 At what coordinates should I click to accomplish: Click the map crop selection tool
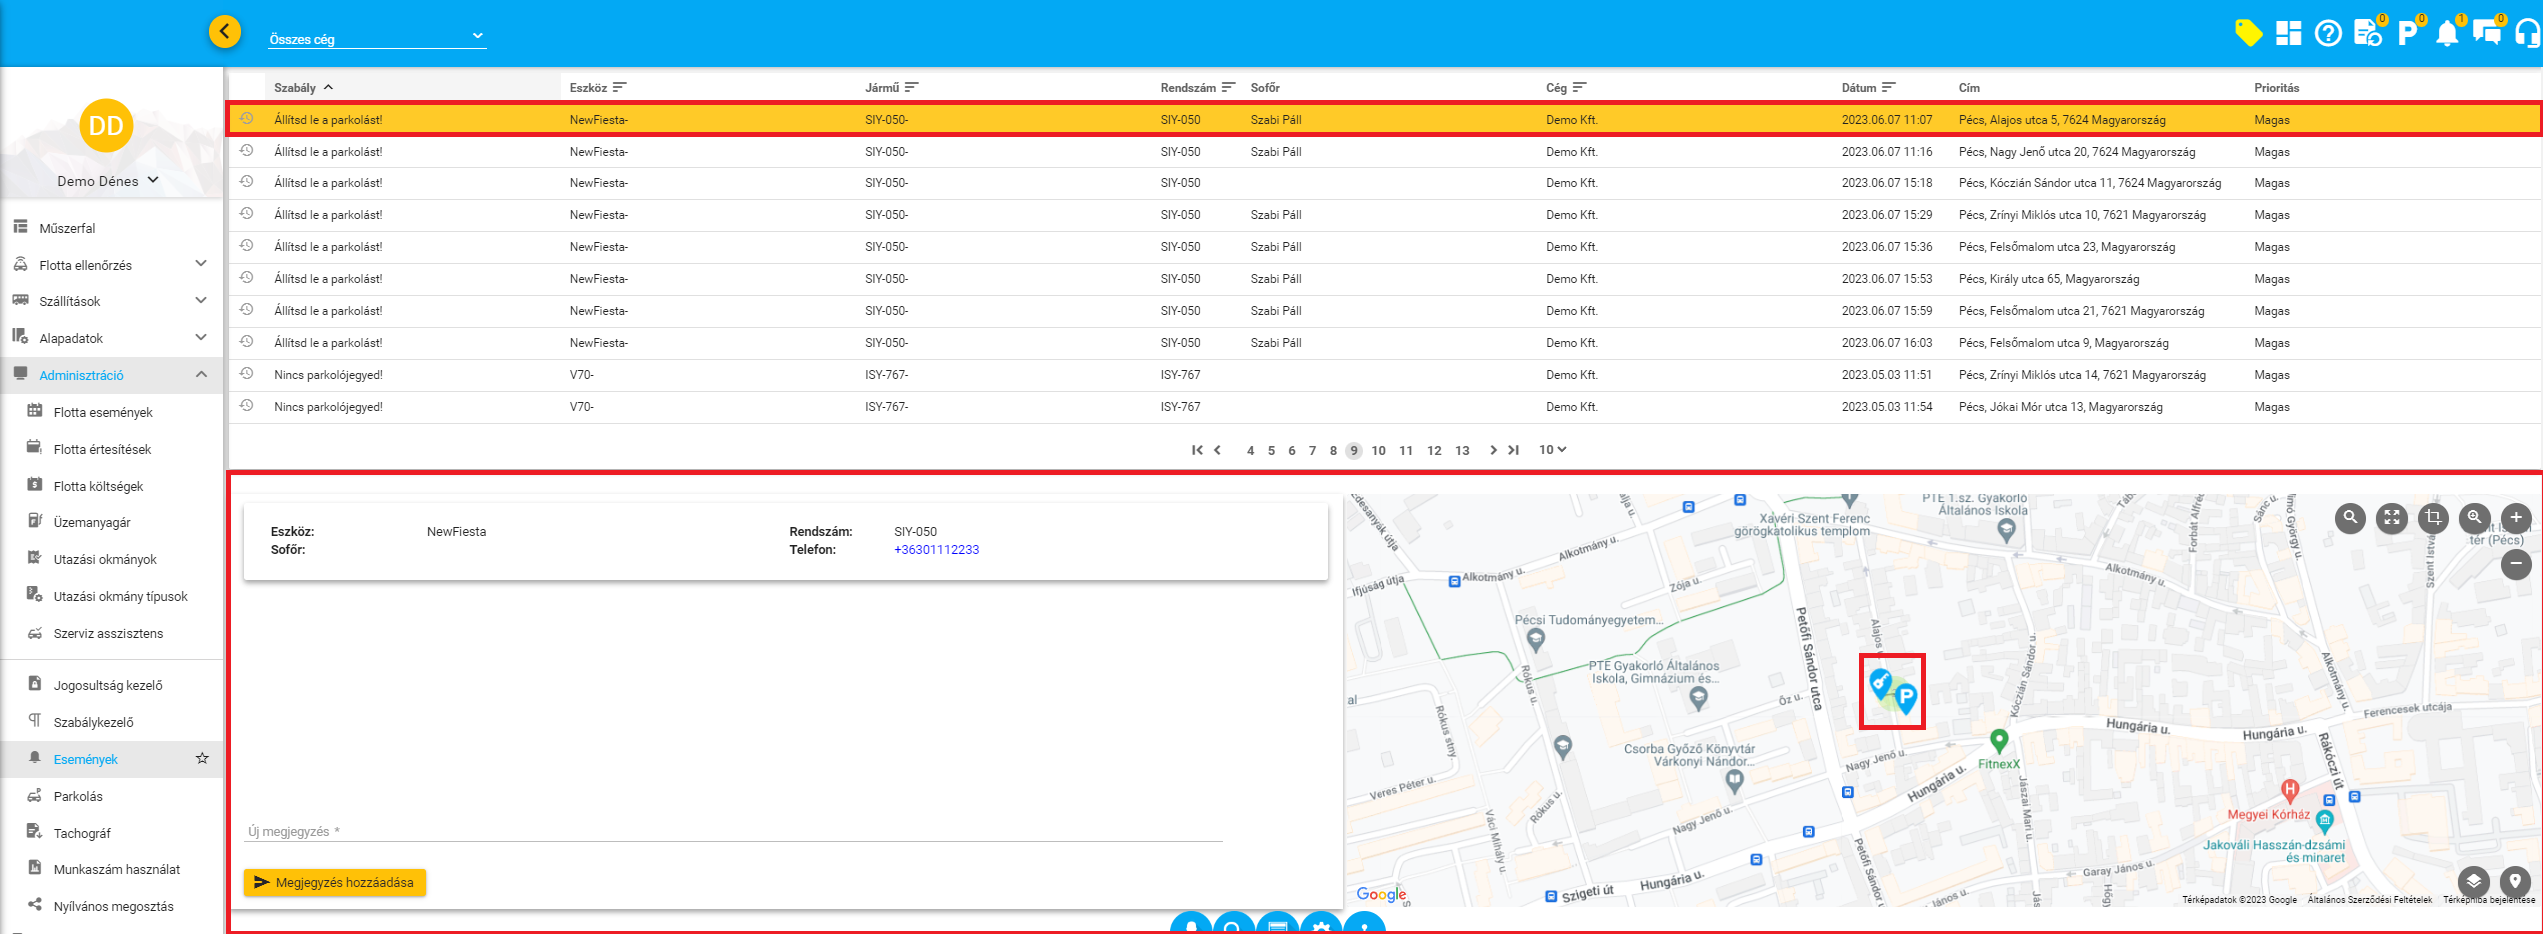pyautogui.click(x=2433, y=517)
